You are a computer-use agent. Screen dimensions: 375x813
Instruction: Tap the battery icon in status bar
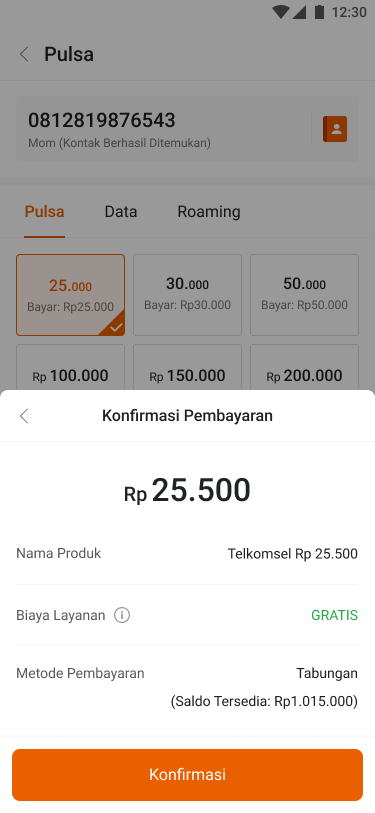tap(319, 12)
